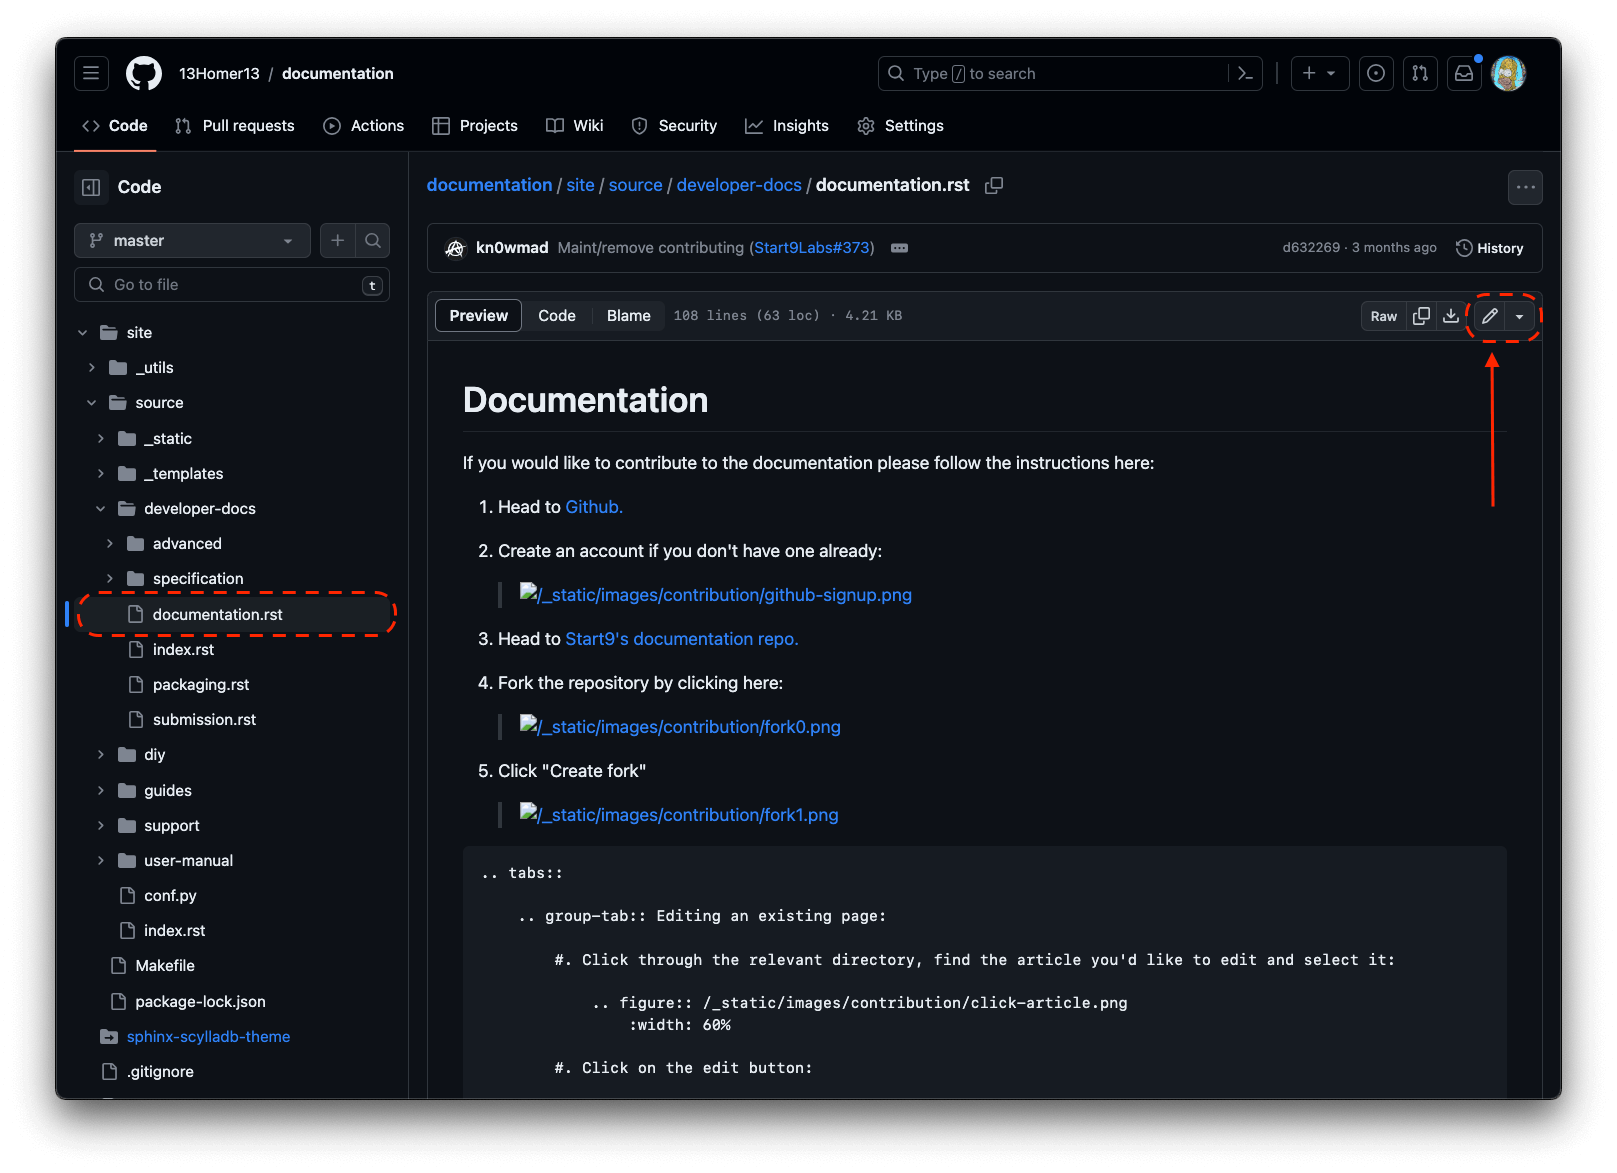The height and width of the screenshot is (1173, 1617).
Task: Open more edit options dropdown arrow
Action: [1519, 316]
